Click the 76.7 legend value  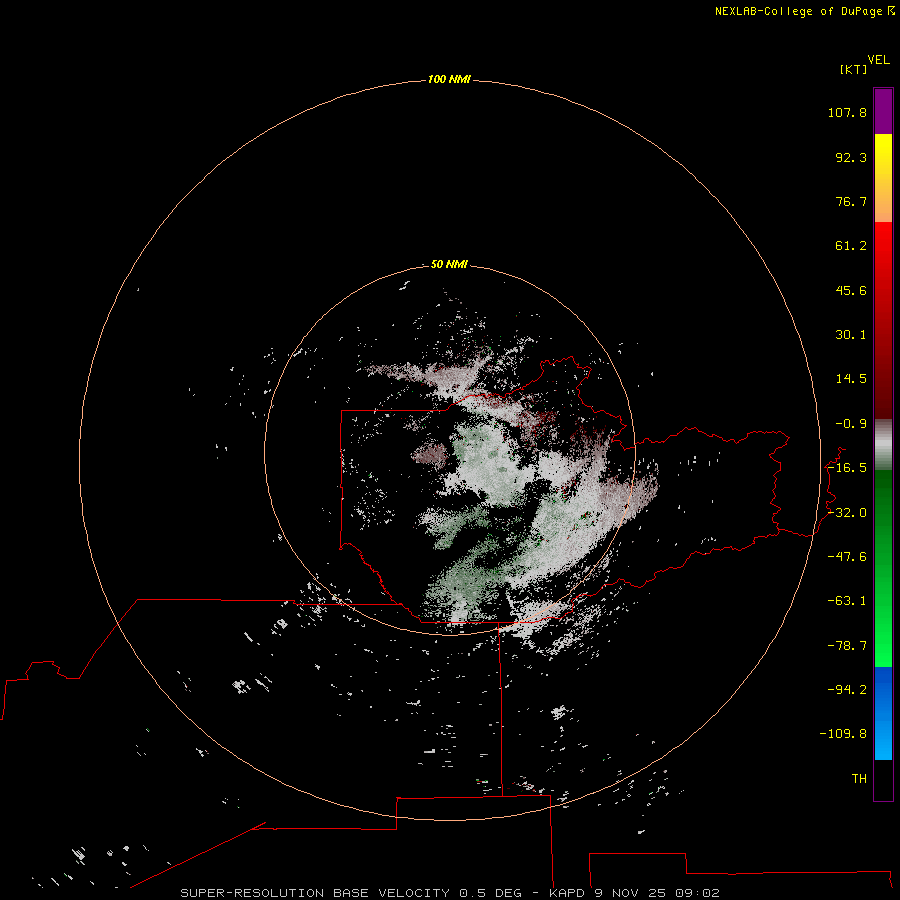tap(851, 201)
